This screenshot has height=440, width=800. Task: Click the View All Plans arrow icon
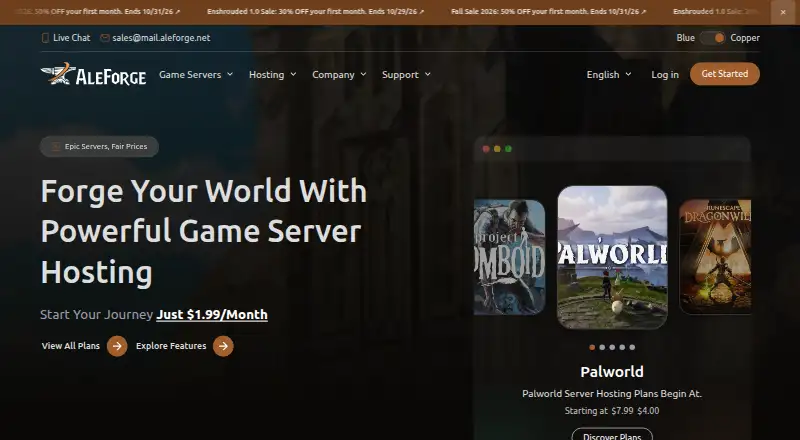click(117, 346)
